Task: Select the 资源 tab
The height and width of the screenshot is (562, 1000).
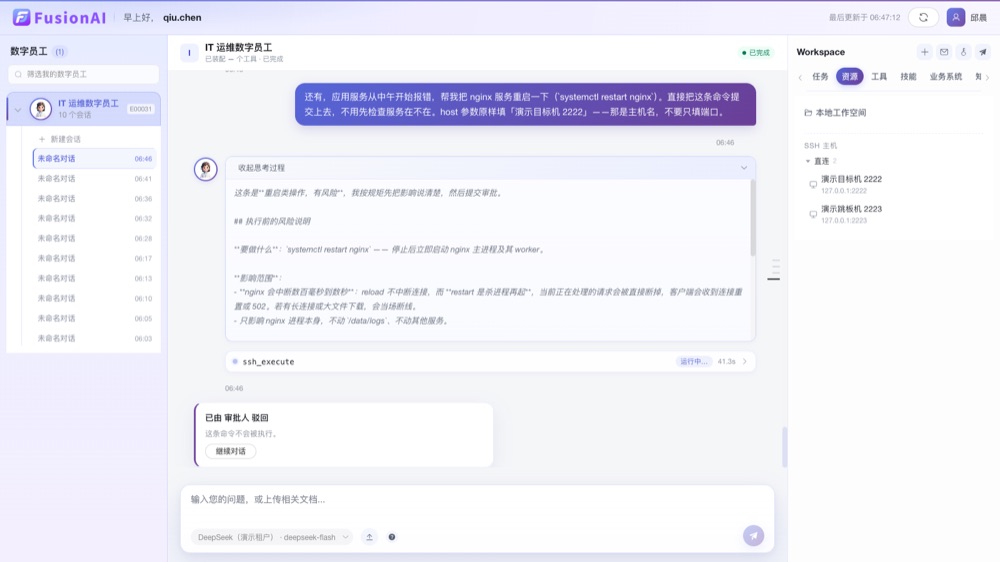Action: tap(849, 77)
